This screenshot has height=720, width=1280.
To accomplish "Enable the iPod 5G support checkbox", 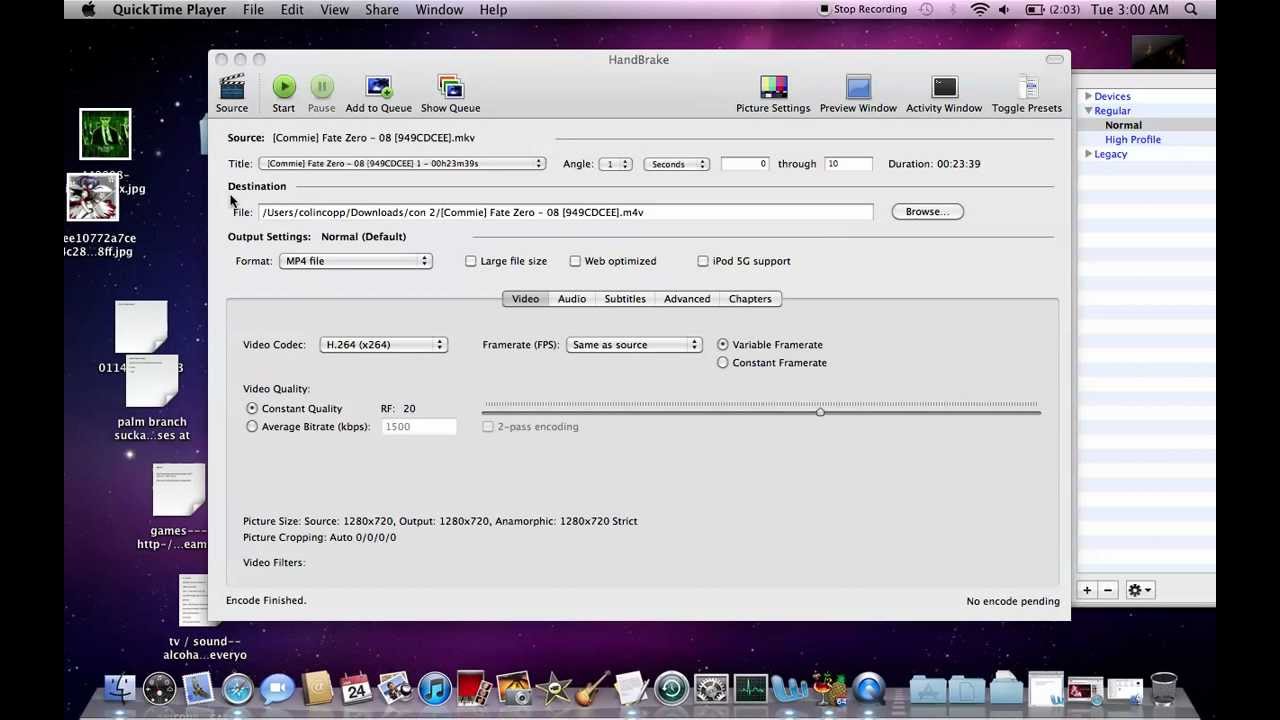I will coord(703,261).
